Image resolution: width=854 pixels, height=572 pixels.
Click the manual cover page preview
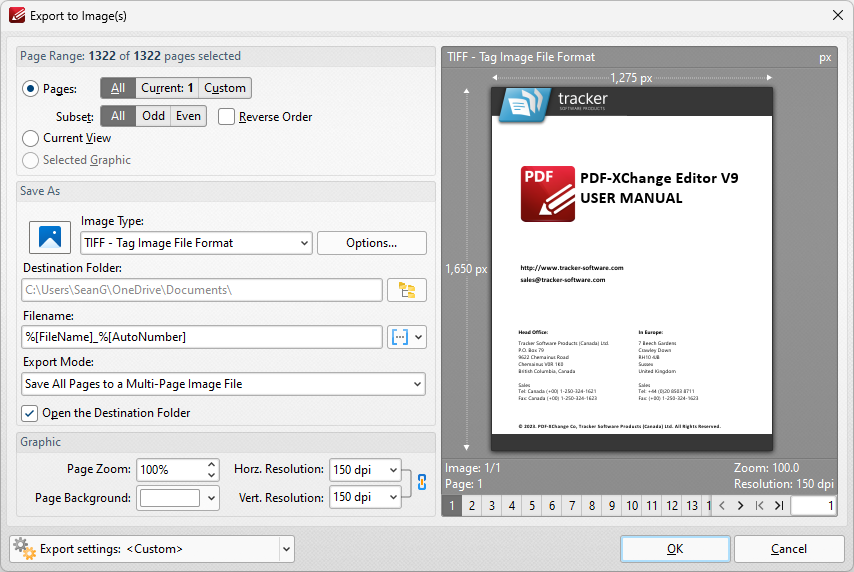[x=632, y=269]
